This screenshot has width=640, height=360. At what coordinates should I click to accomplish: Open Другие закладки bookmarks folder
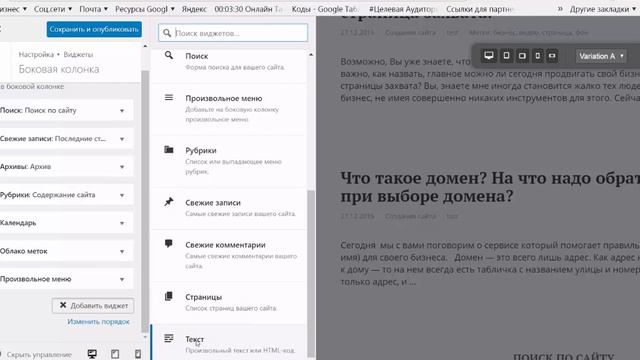point(603,9)
